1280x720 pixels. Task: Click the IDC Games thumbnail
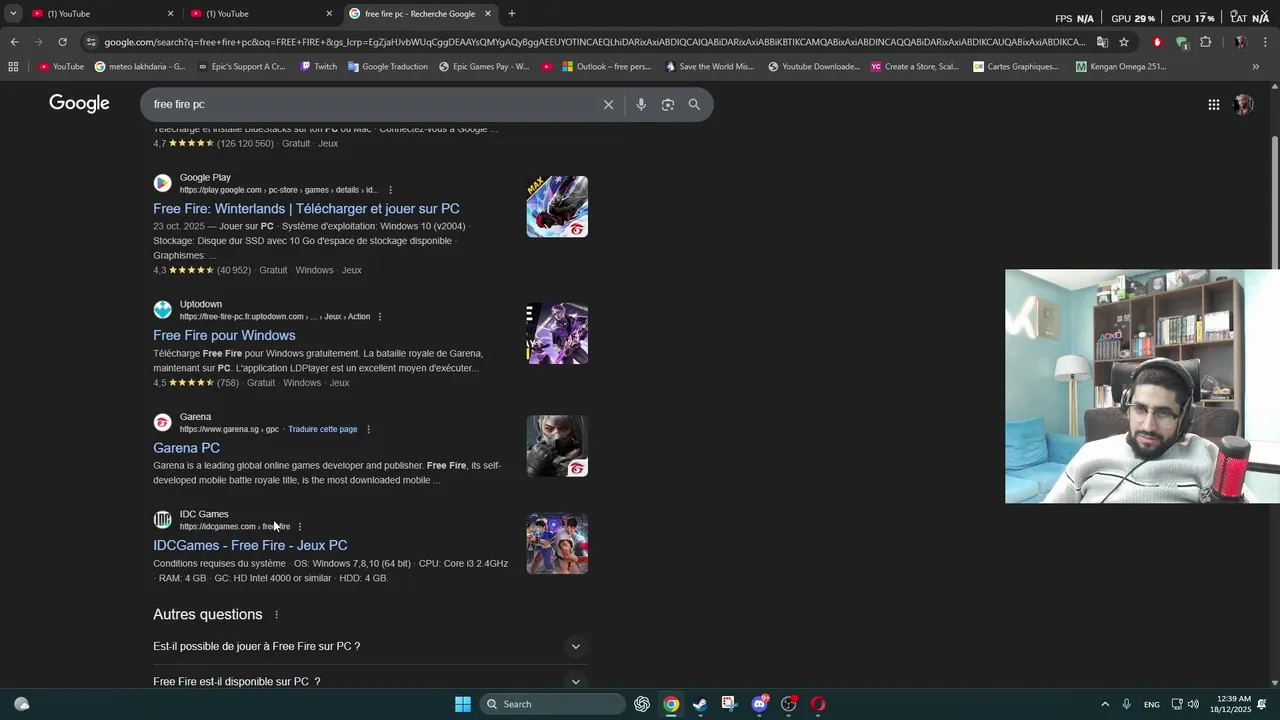coord(557,543)
